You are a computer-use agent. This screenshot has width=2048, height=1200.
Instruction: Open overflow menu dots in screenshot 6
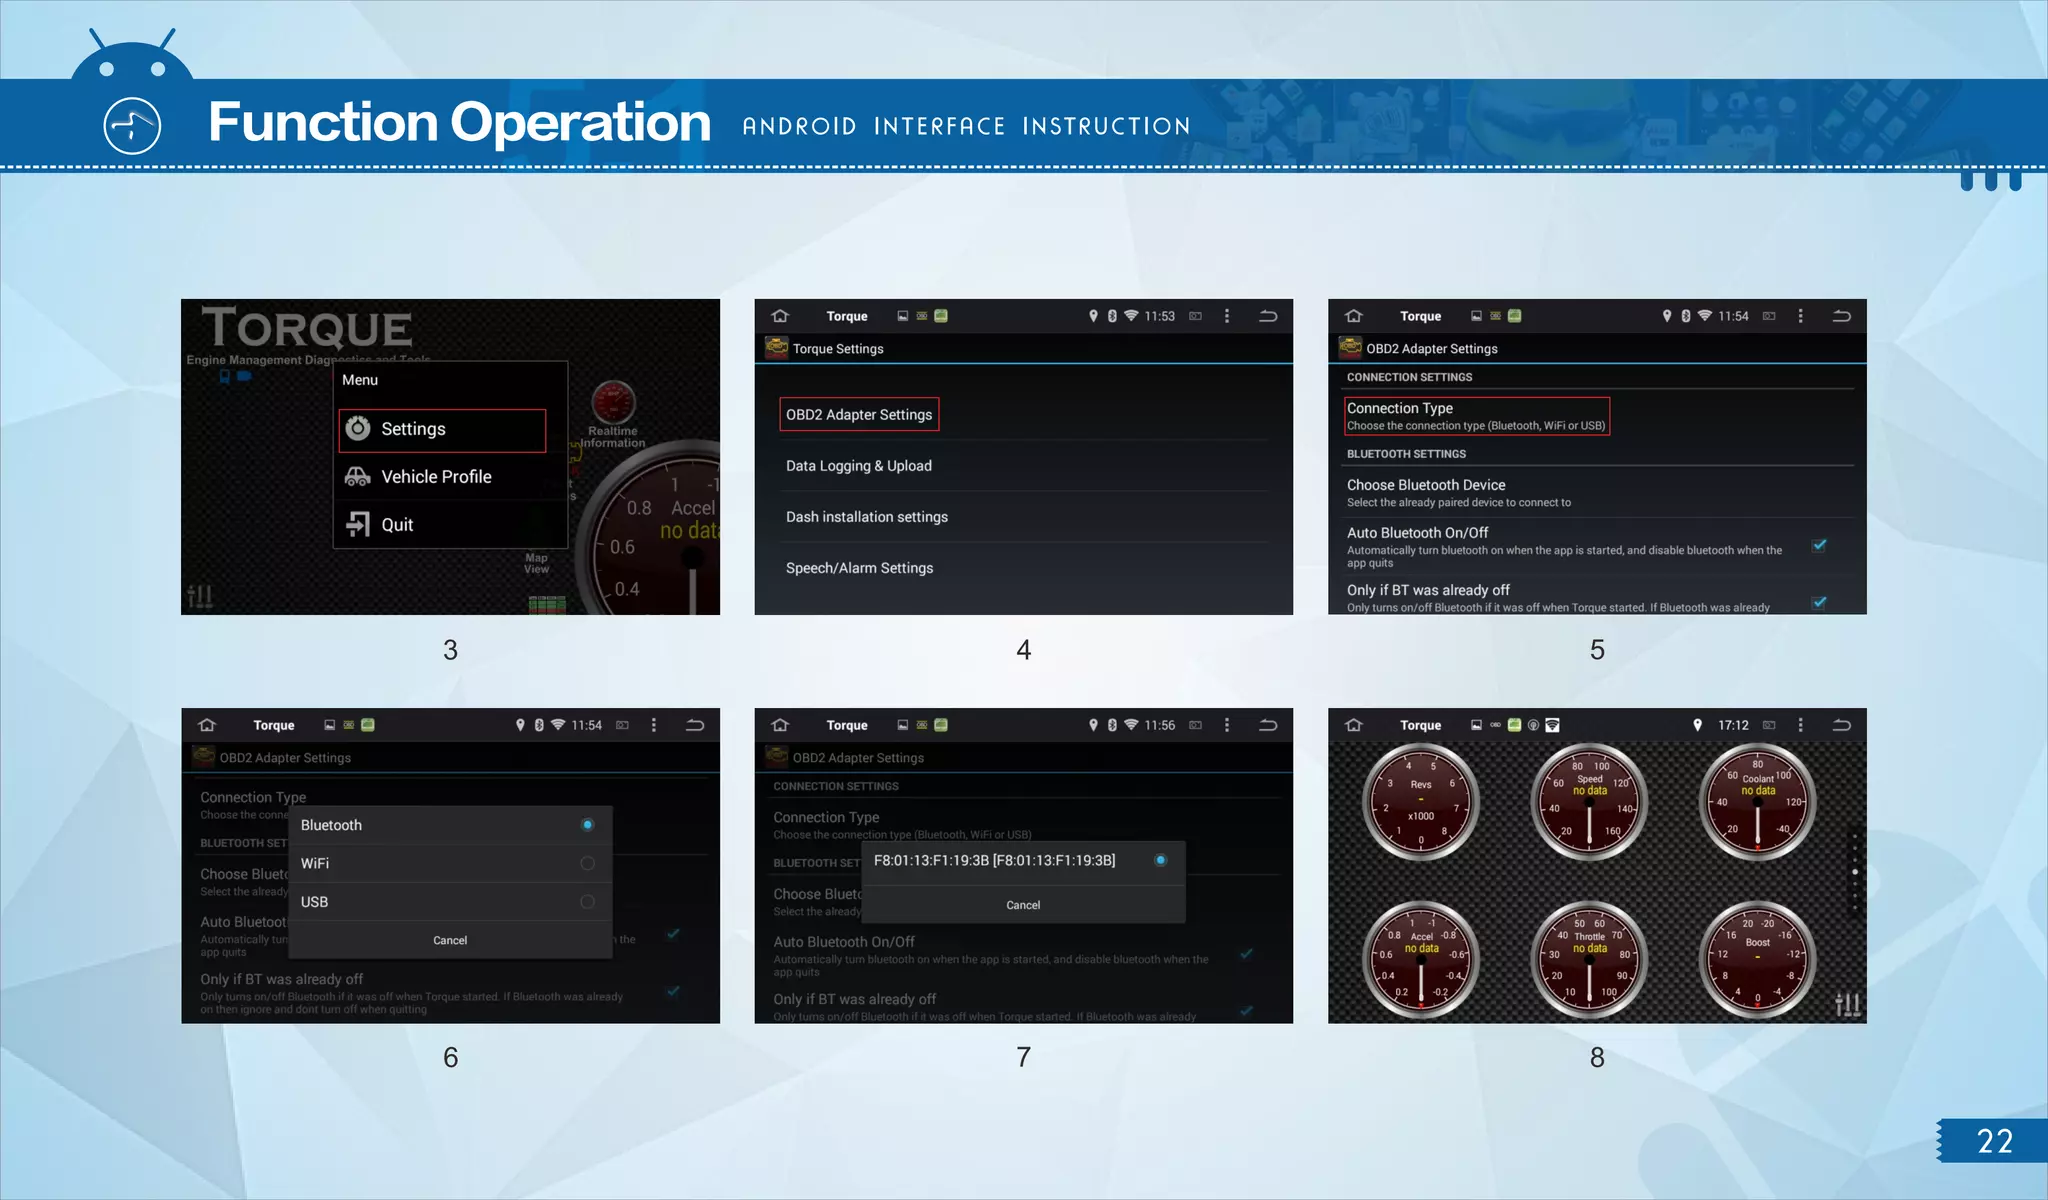point(654,725)
